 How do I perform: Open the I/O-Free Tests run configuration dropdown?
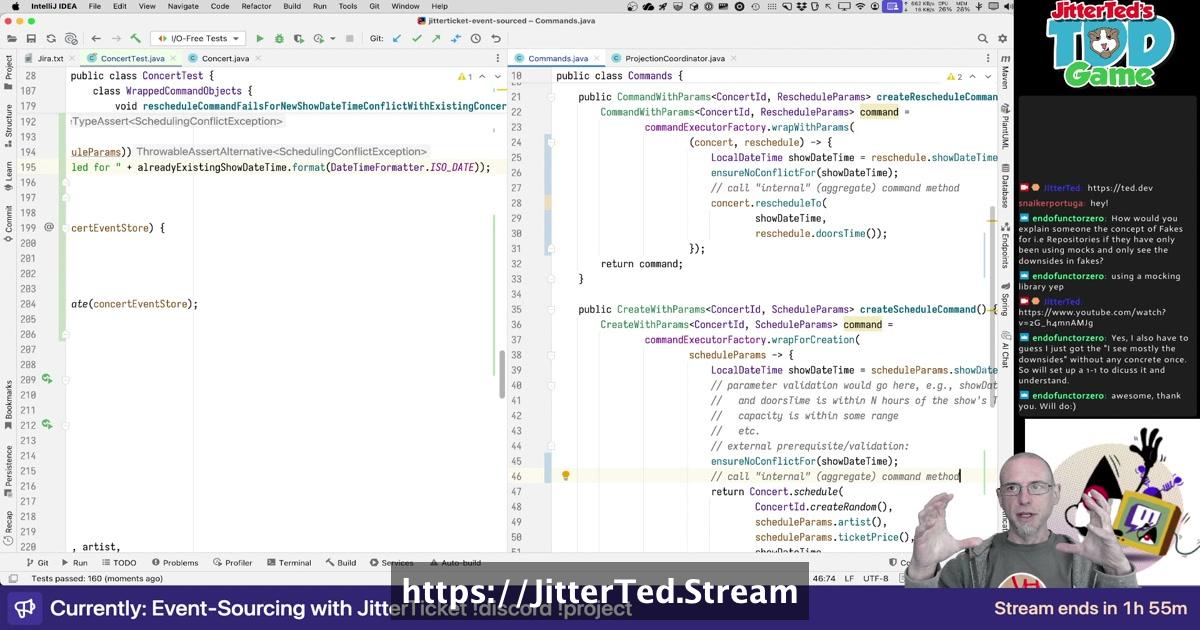(199, 39)
